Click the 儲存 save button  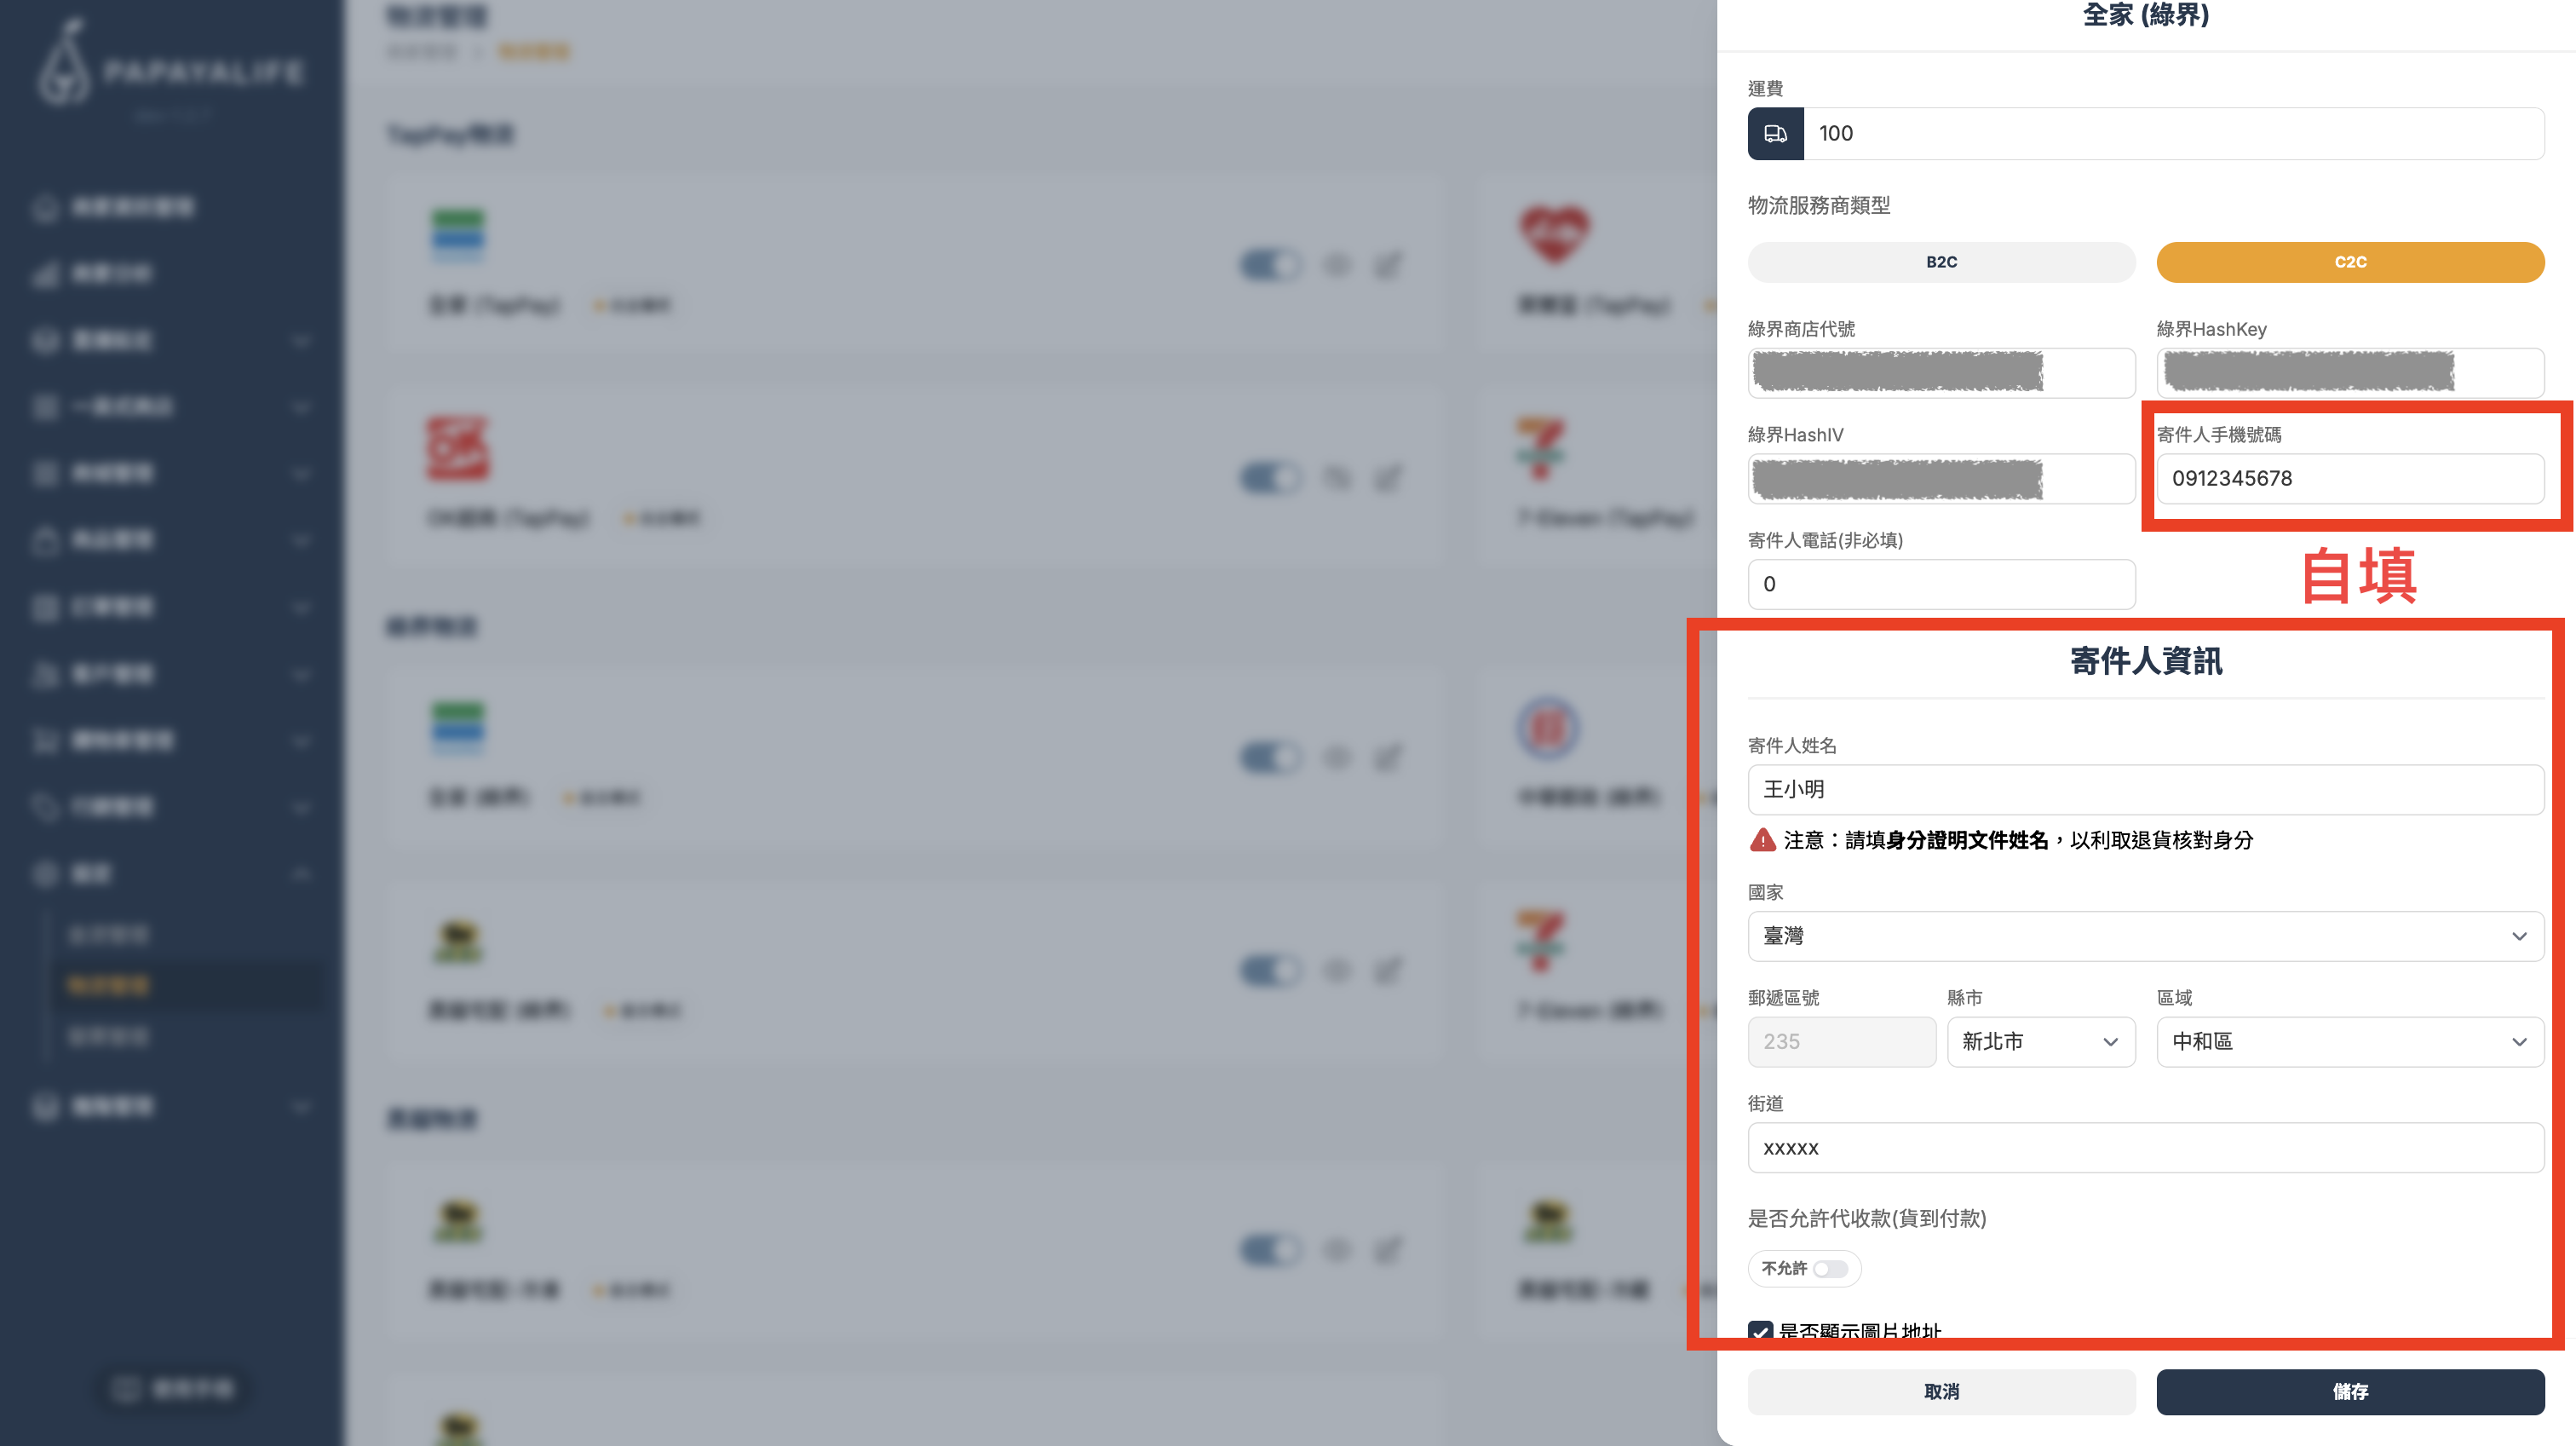coord(2350,1392)
